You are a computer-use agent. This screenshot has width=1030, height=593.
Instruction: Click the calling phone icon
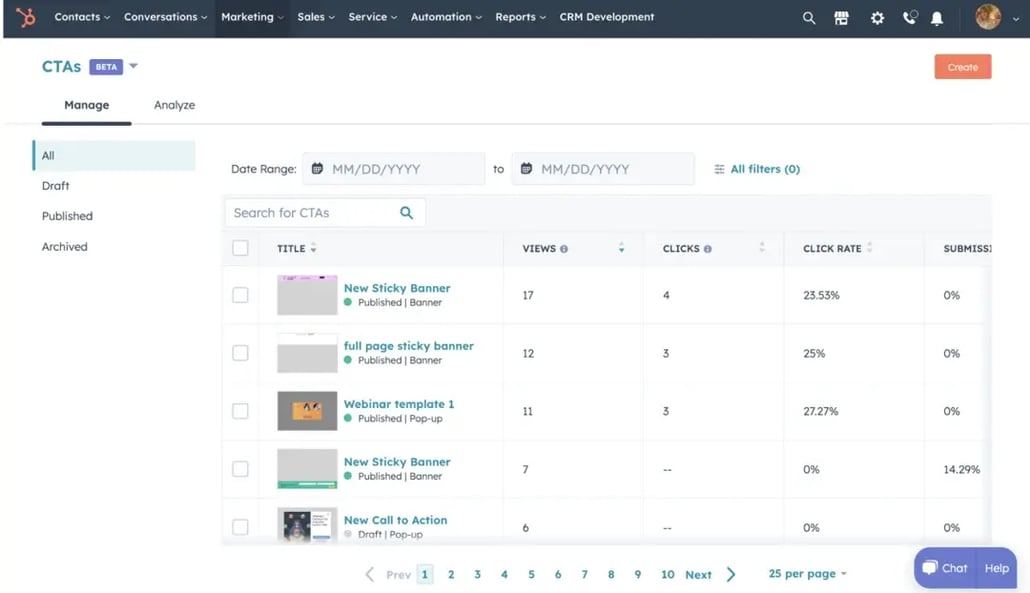909,18
